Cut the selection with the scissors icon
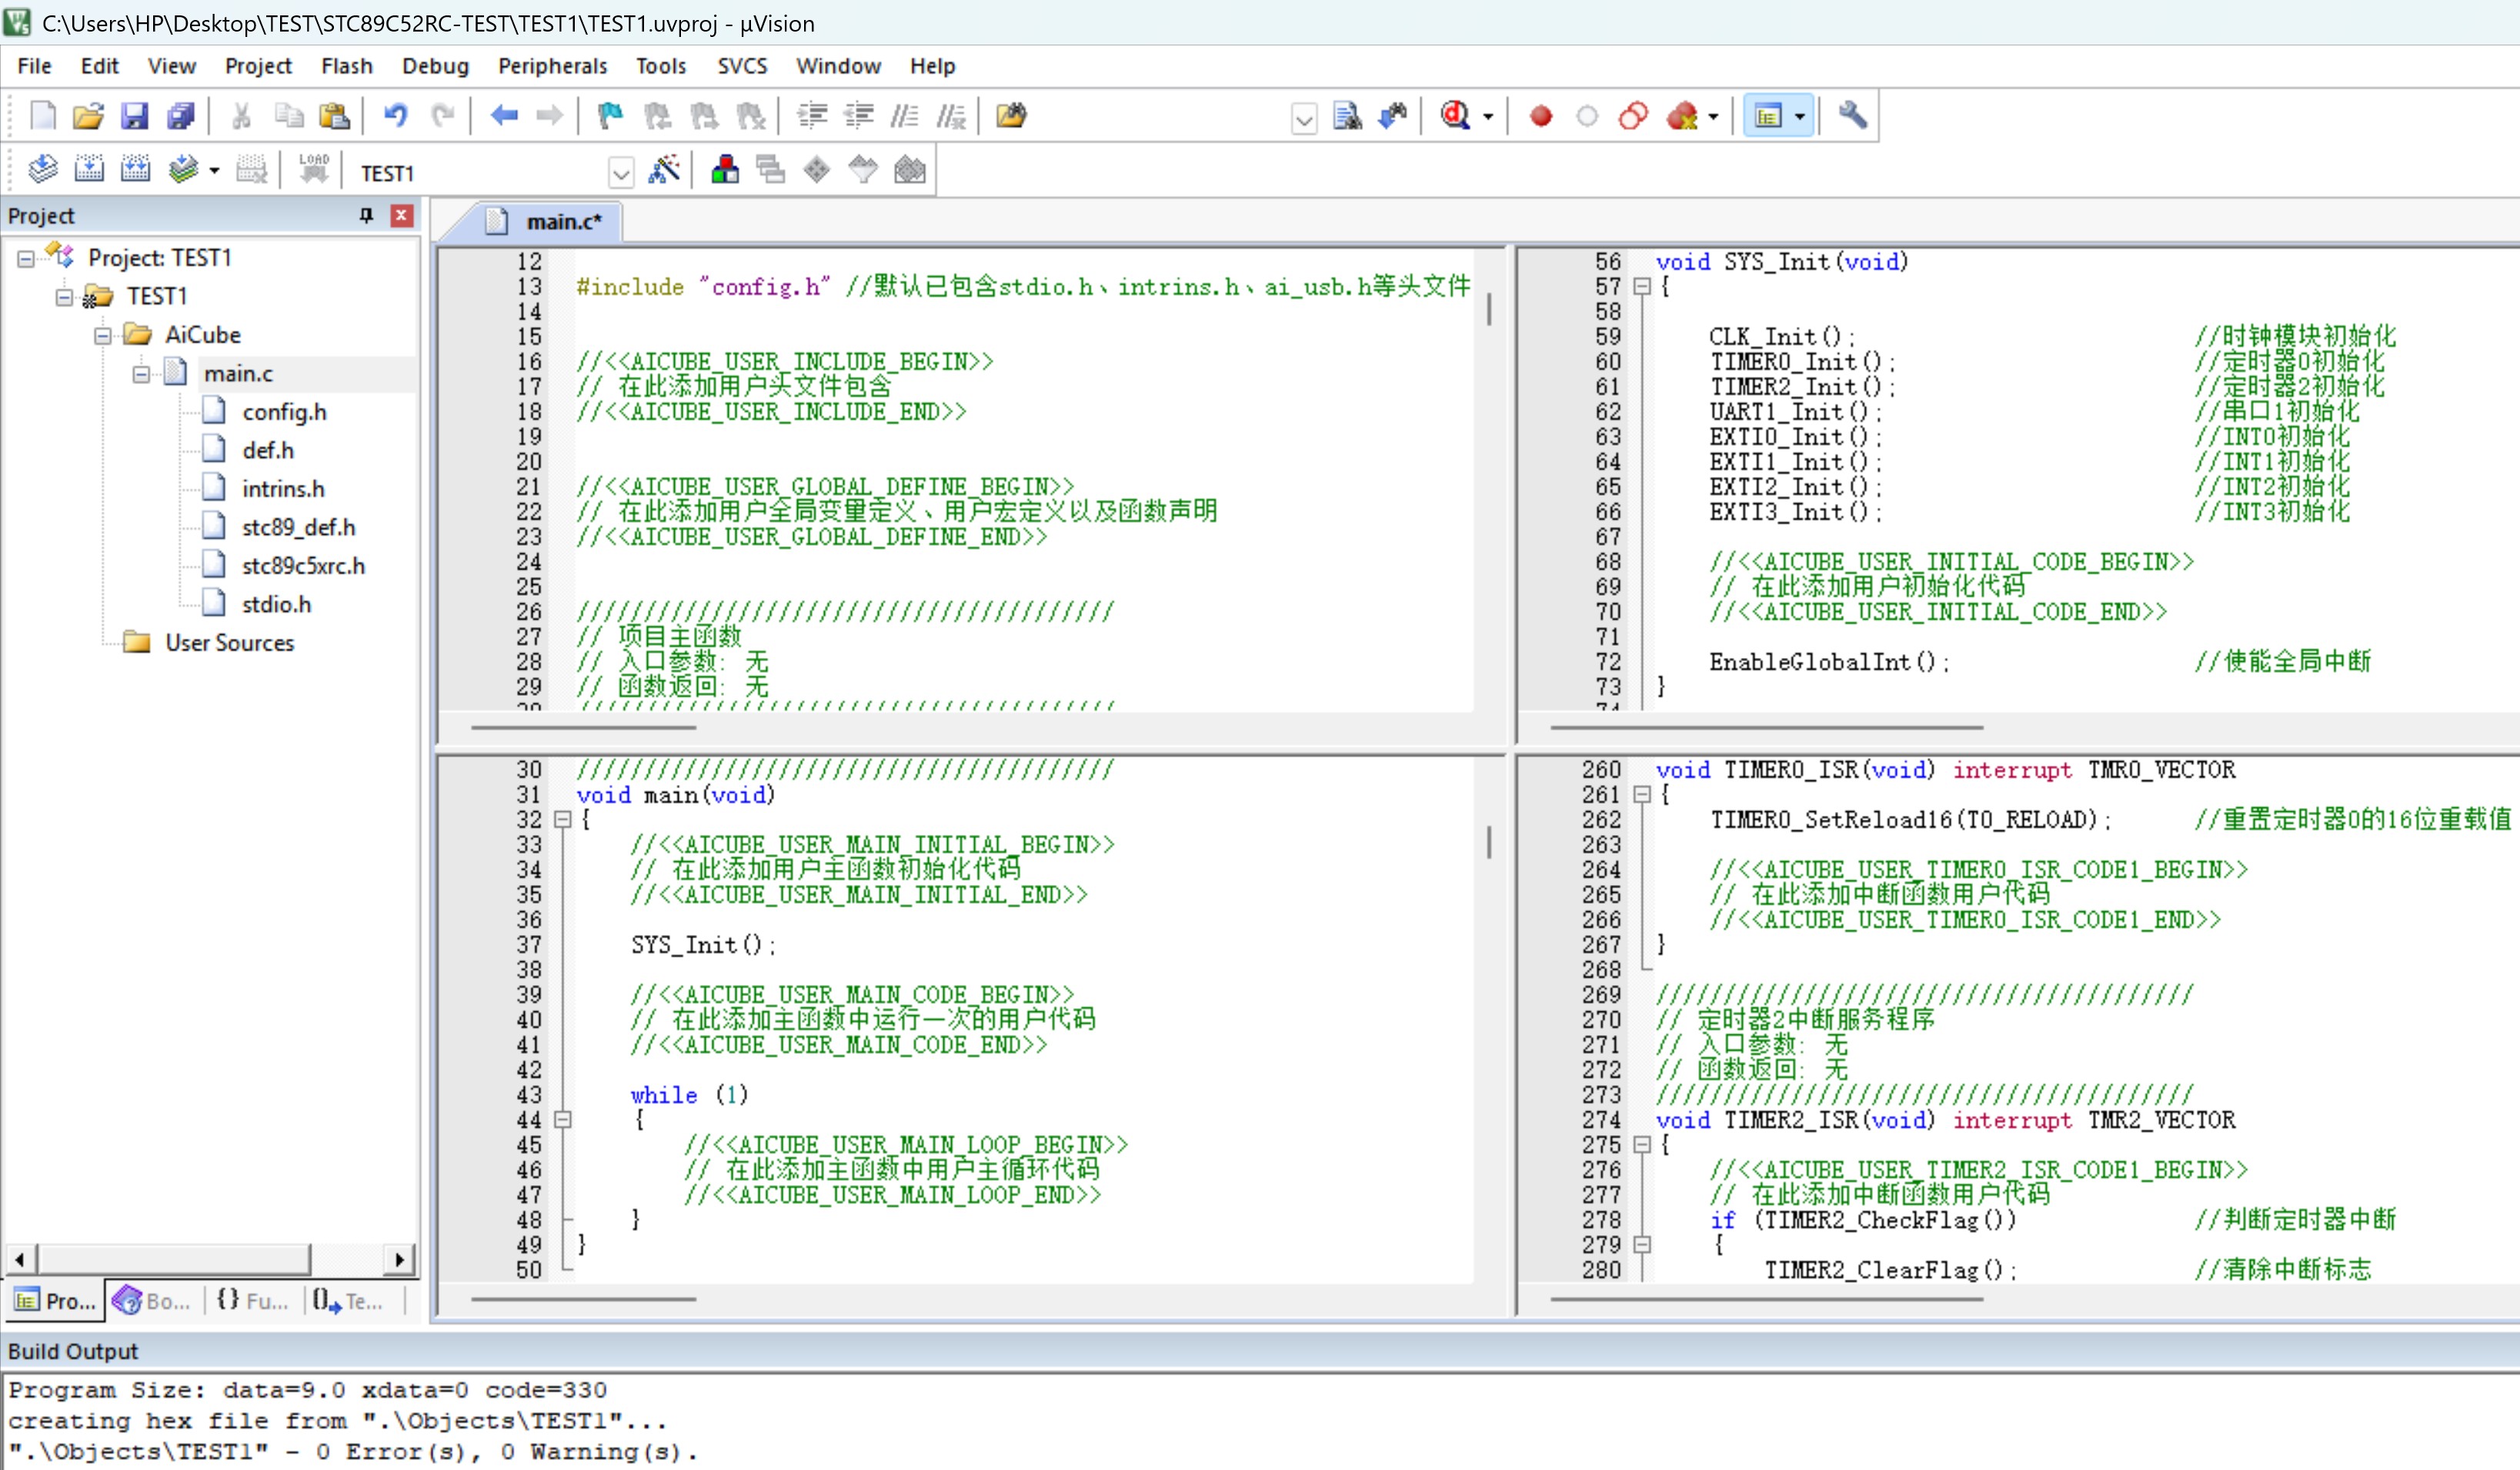 (x=241, y=116)
